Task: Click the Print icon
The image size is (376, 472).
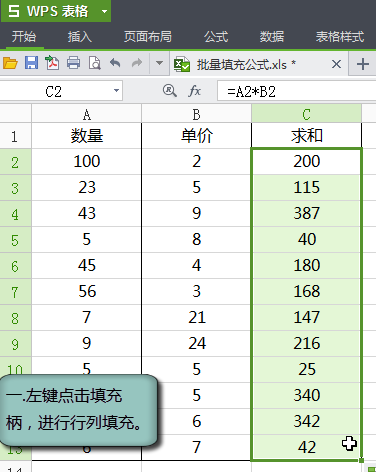Action: pyautogui.click(x=73, y=63)
